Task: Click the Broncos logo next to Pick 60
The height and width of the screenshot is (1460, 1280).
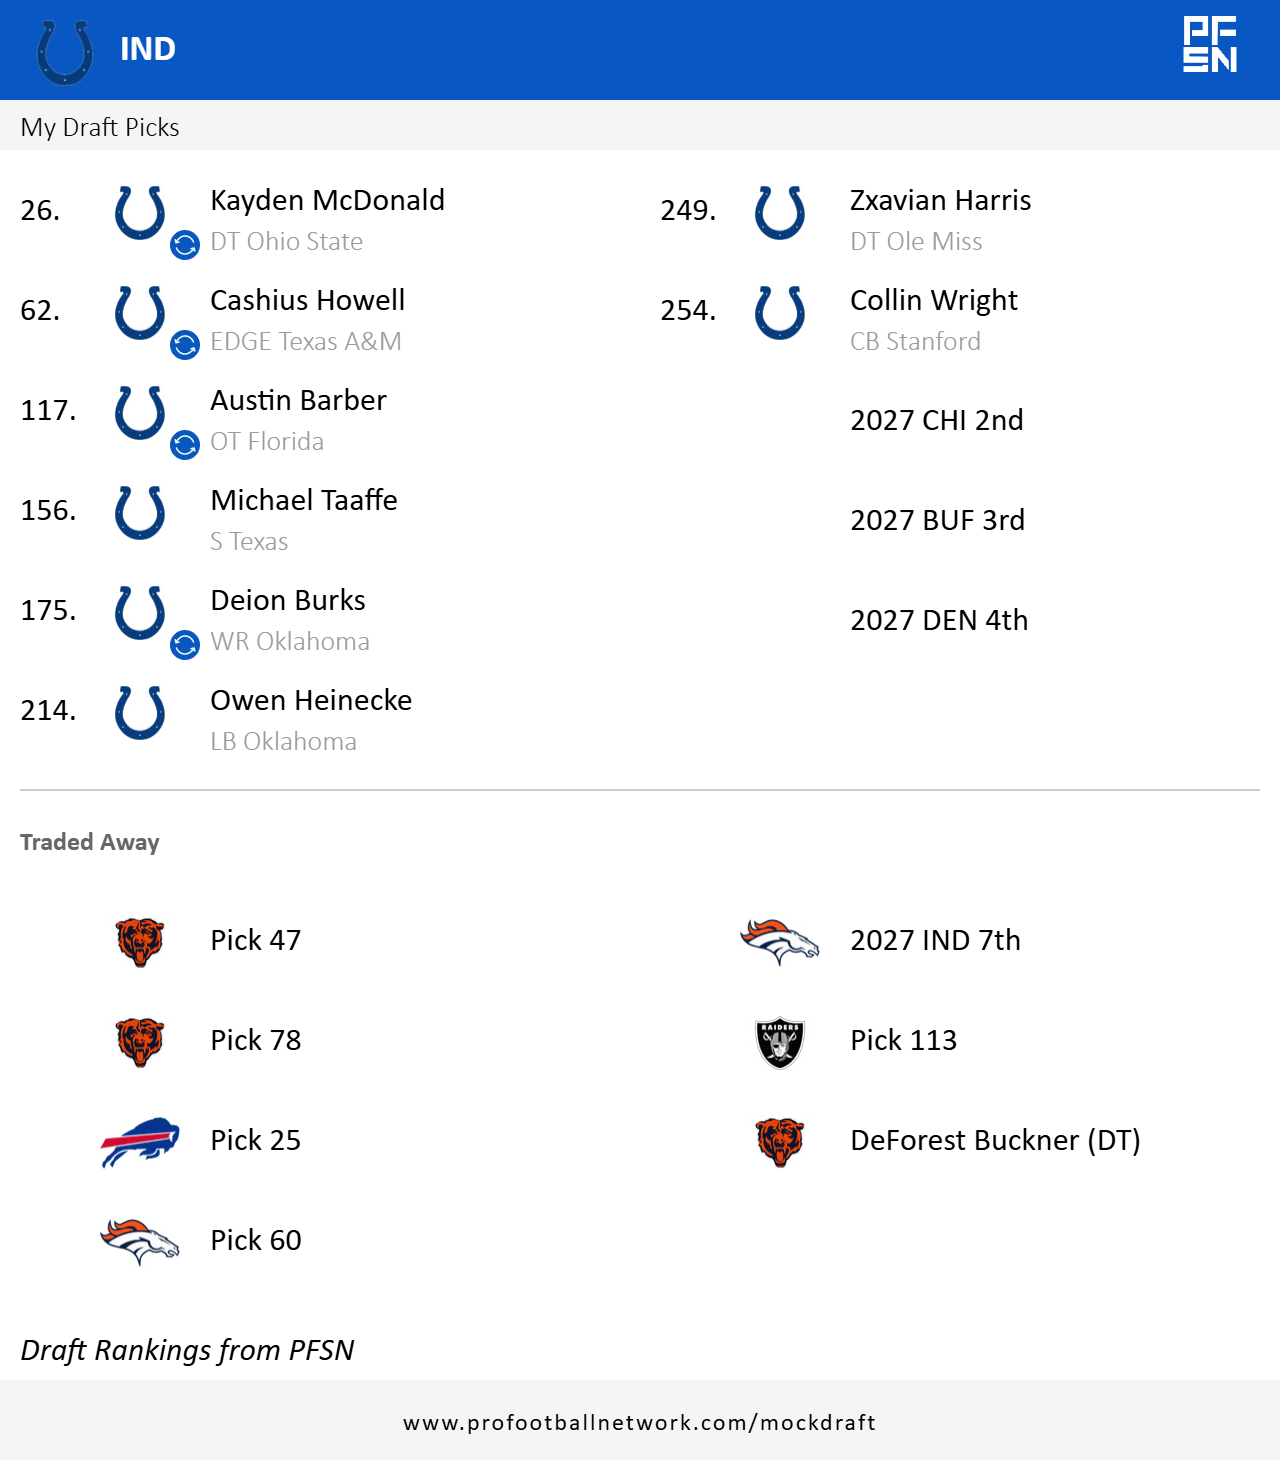Action: (140, 1241)
